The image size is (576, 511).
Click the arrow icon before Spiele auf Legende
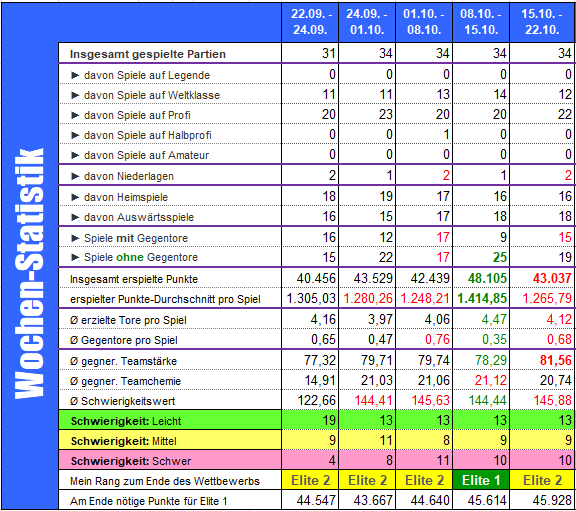click(75, 75)
